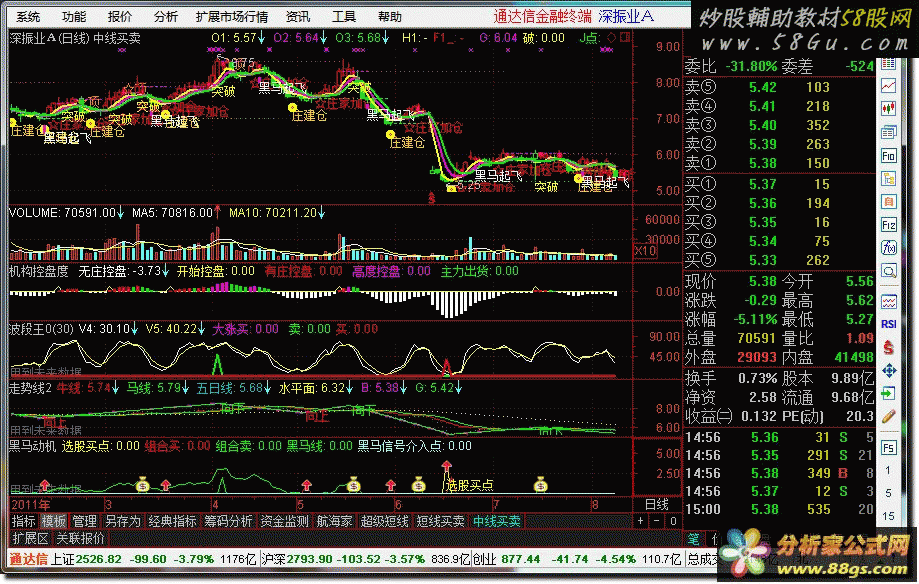Click the red dollar sign icon
This screenshot has width=919, height=584.
click(x=889, y=348)
